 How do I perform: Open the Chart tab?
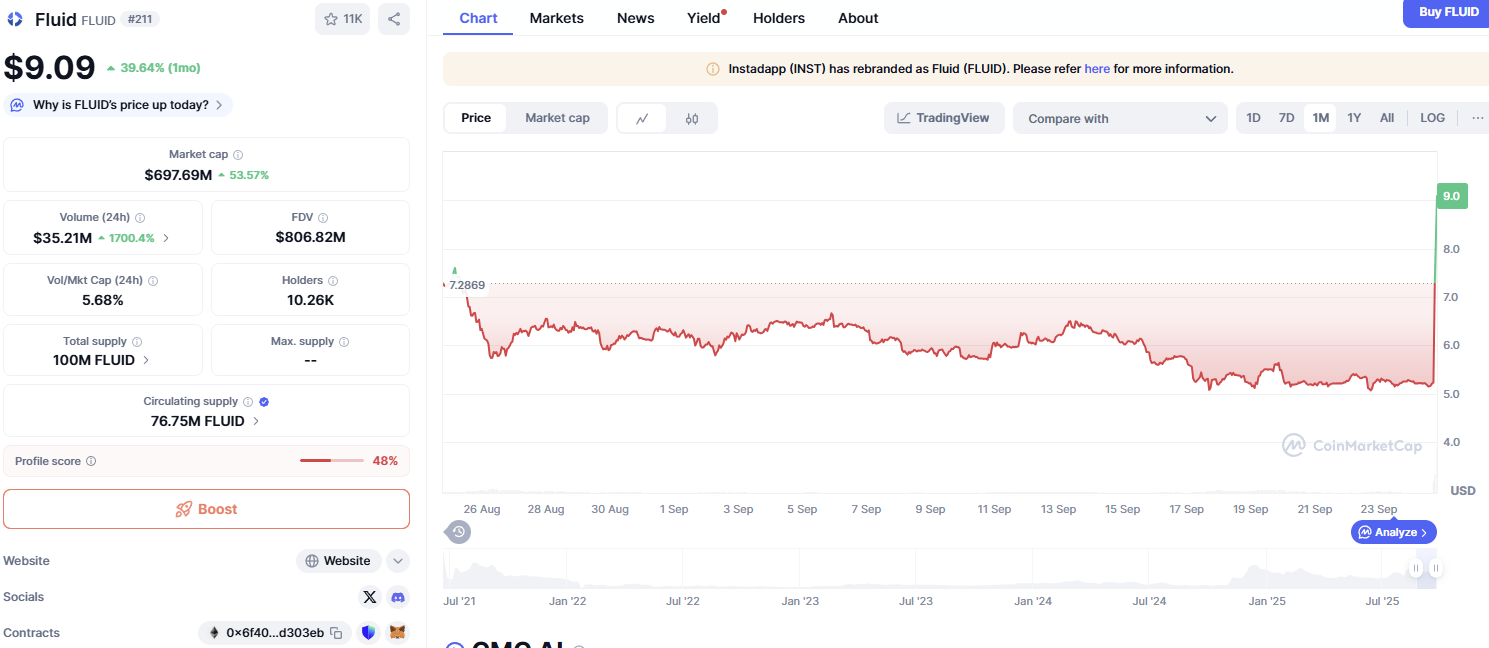click(478, 18)
